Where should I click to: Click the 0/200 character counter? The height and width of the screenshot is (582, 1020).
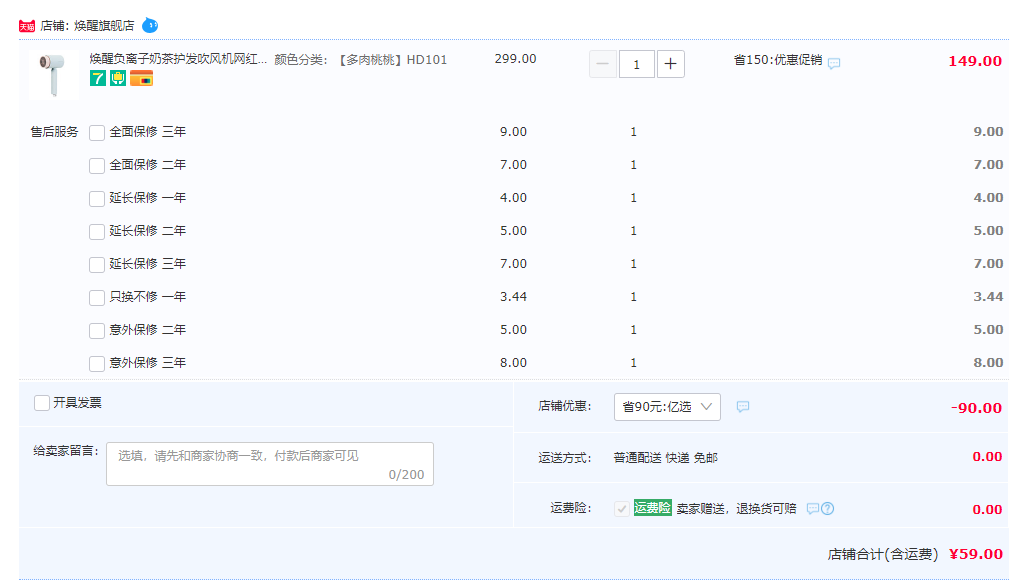[x=406, y=475]
